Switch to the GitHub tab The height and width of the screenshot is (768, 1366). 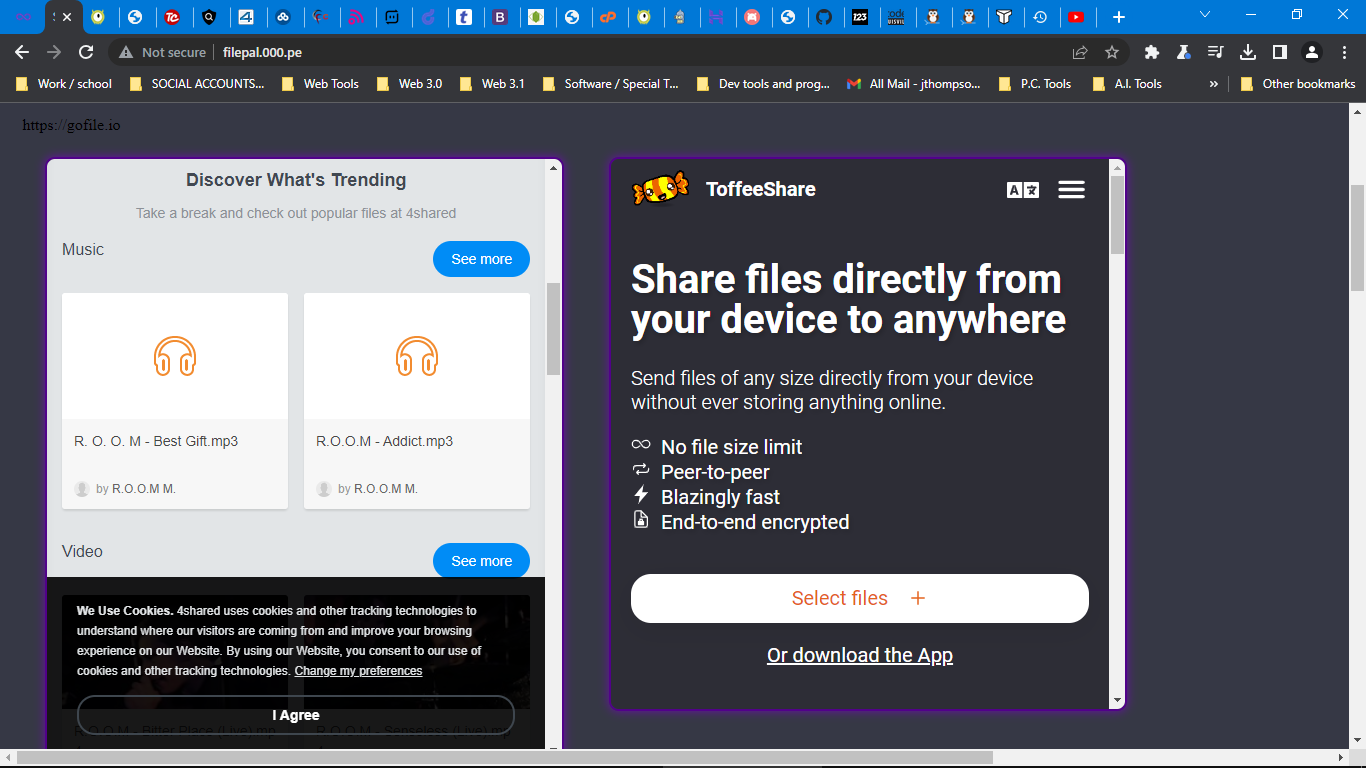coord(823,17)
